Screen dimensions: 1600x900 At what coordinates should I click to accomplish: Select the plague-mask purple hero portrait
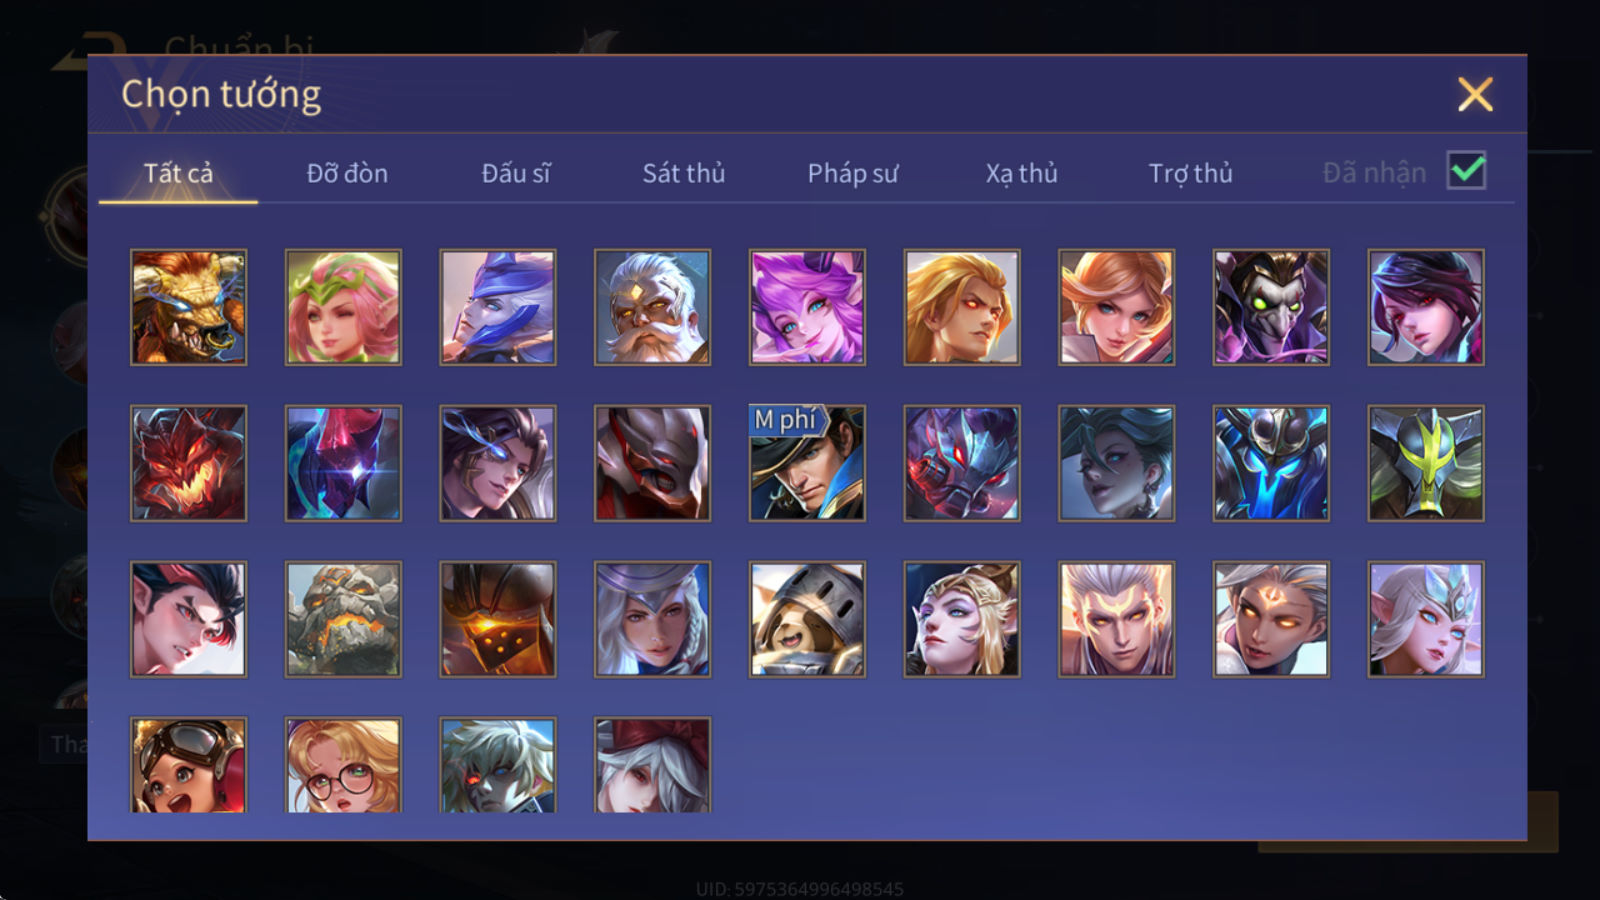(x=1271, y=307)
